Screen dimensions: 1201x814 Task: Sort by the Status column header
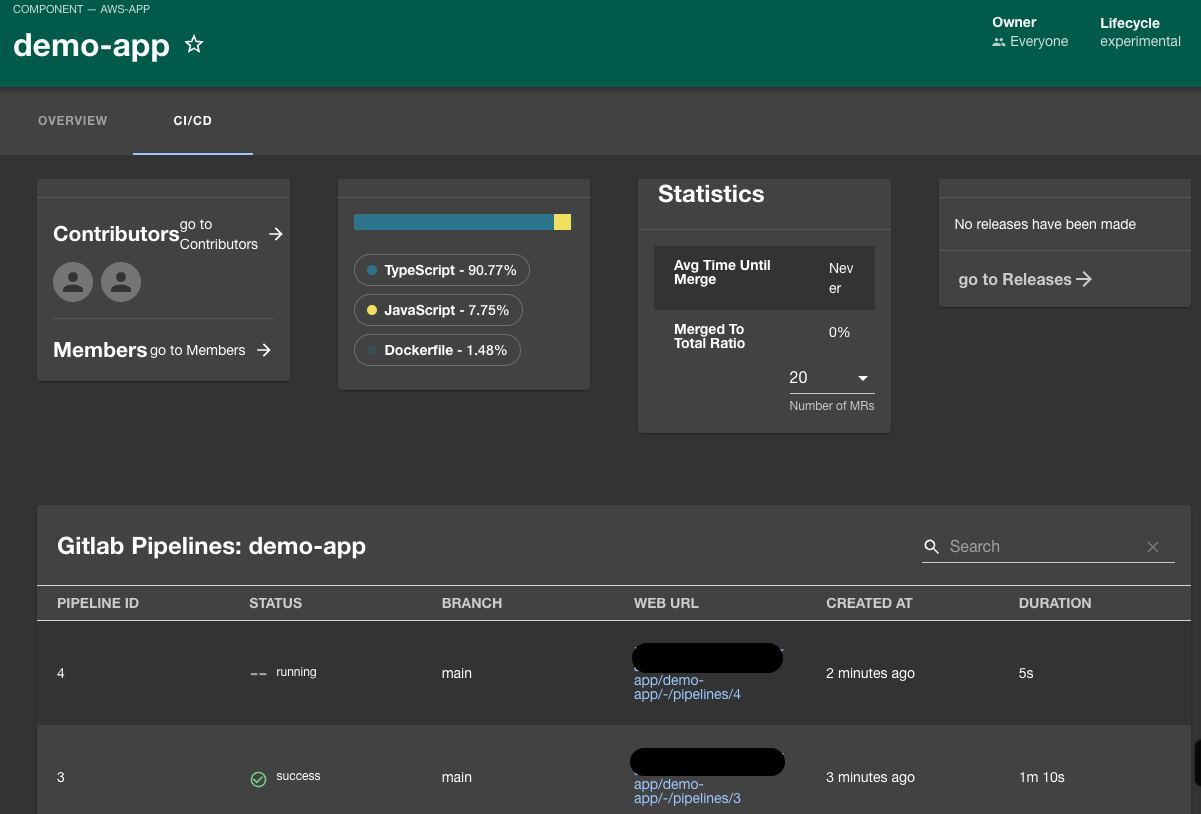276,603
